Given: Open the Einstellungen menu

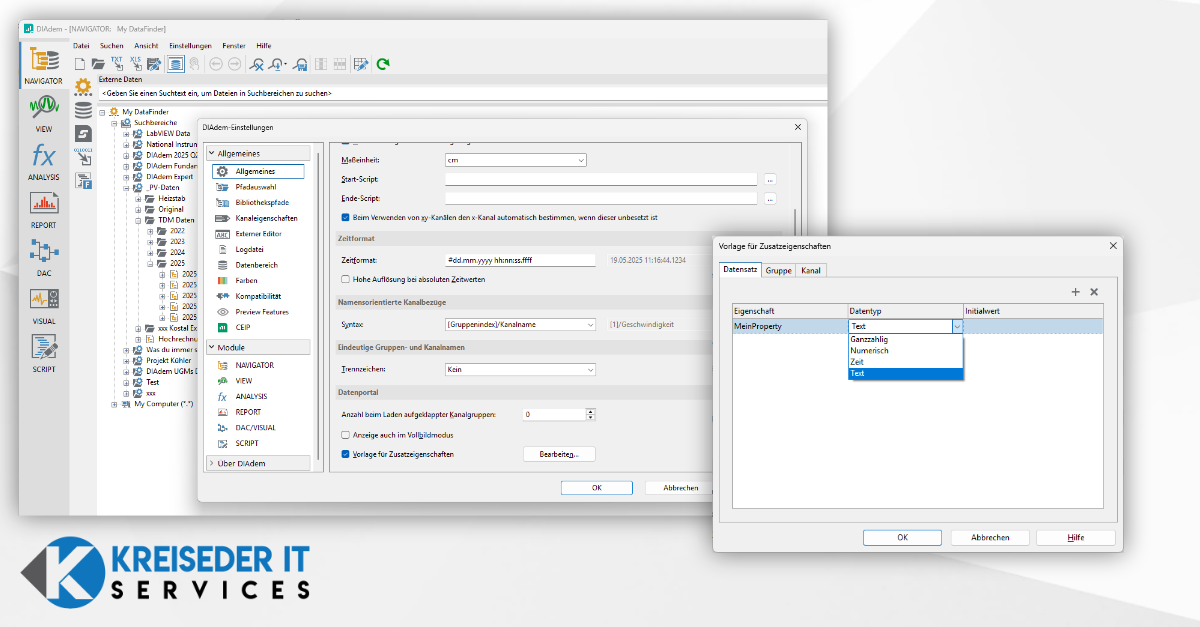Looking at the screenshot, I should [x=190, y=46].
